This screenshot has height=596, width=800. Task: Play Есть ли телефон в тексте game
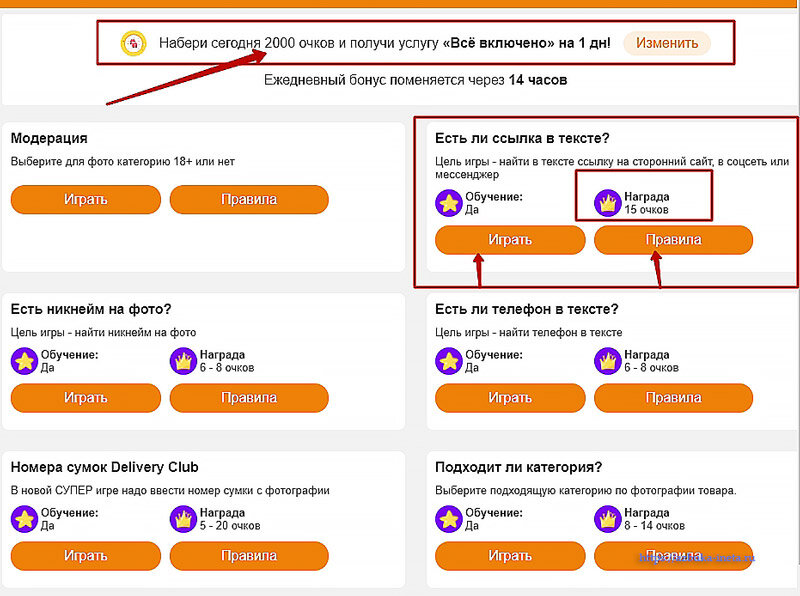pyautogui.click(x=510, y=398)
